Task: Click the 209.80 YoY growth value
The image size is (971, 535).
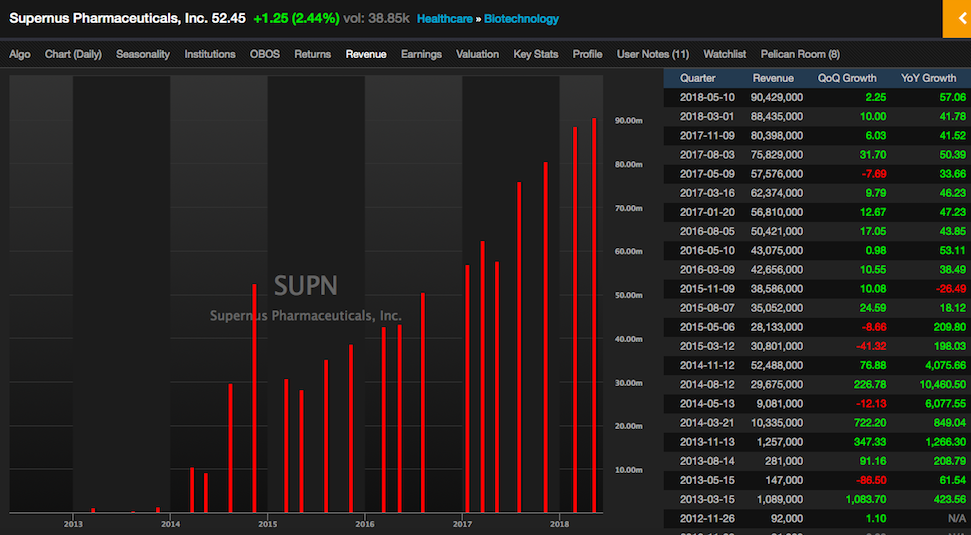Action: coord(950,328)
